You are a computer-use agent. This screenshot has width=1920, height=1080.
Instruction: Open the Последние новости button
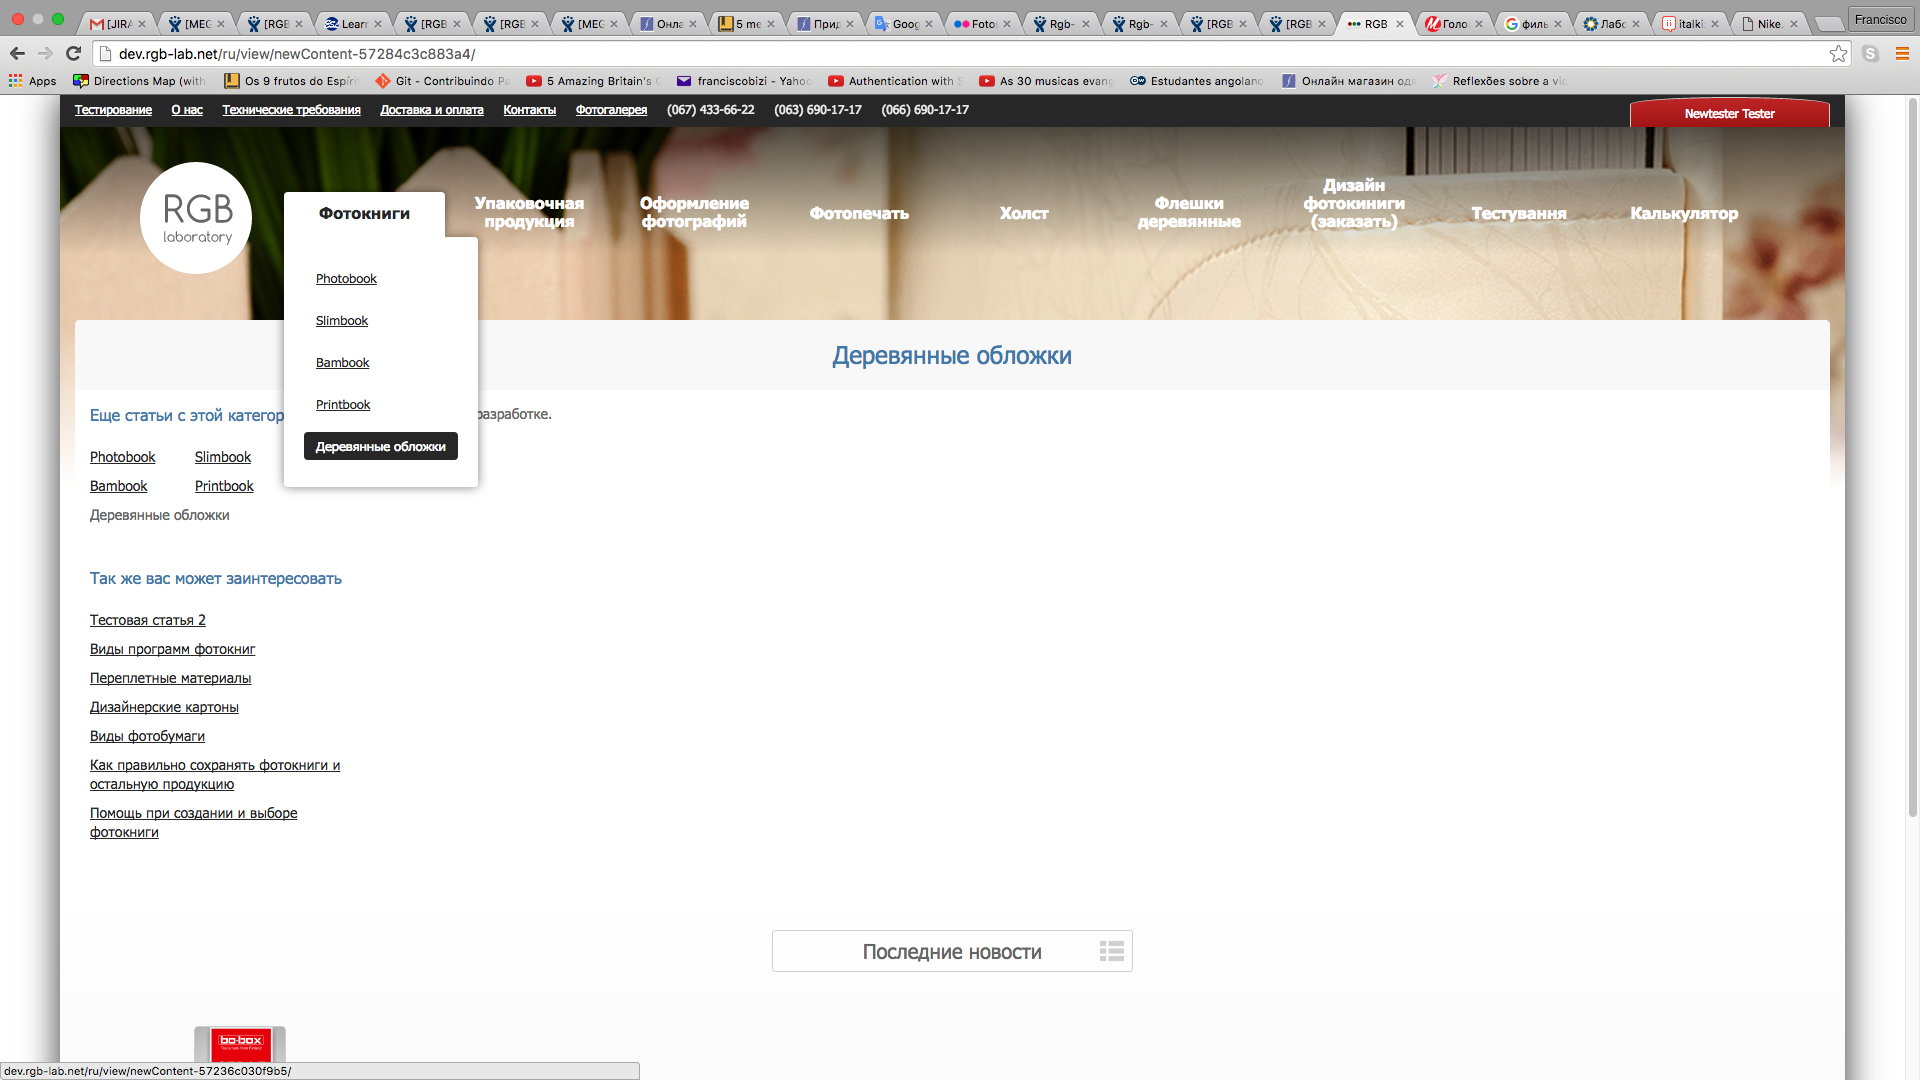click(x=951, y=952)
